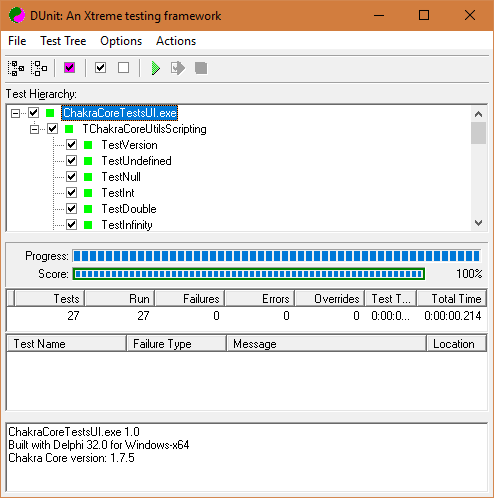Click the run current test arrow icon
The width and height of the screenshot is (494, 498).
click(x=178, y=68)
